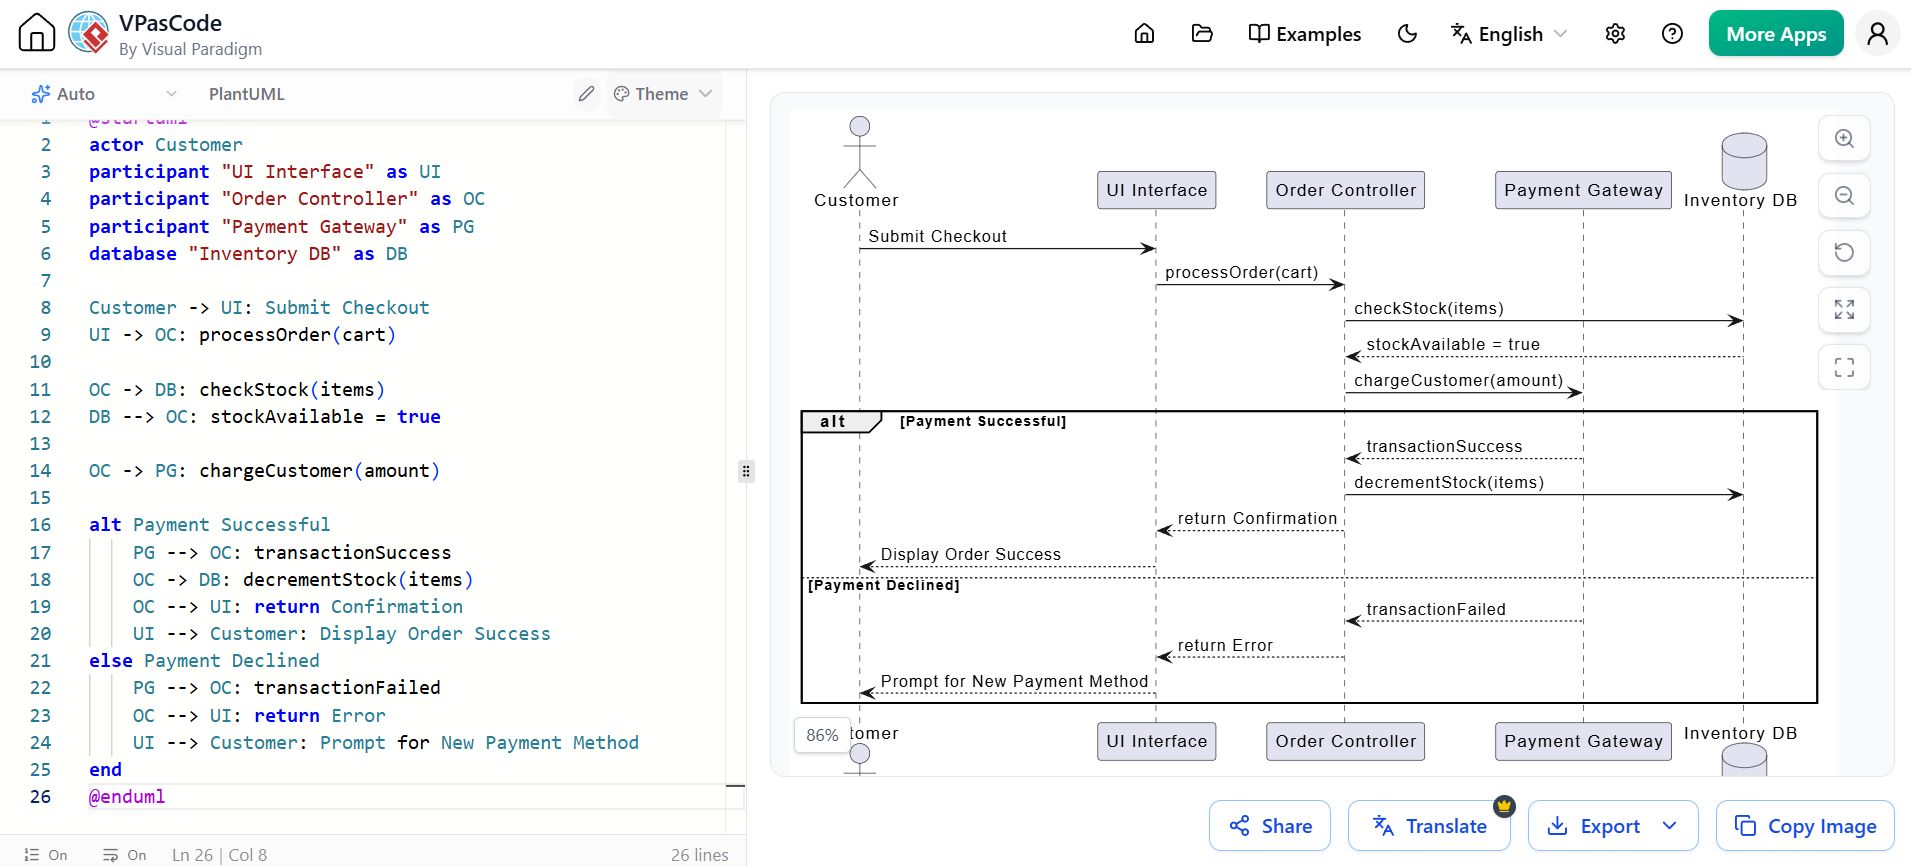Click the translate icon beside English

coord(1461,34)
